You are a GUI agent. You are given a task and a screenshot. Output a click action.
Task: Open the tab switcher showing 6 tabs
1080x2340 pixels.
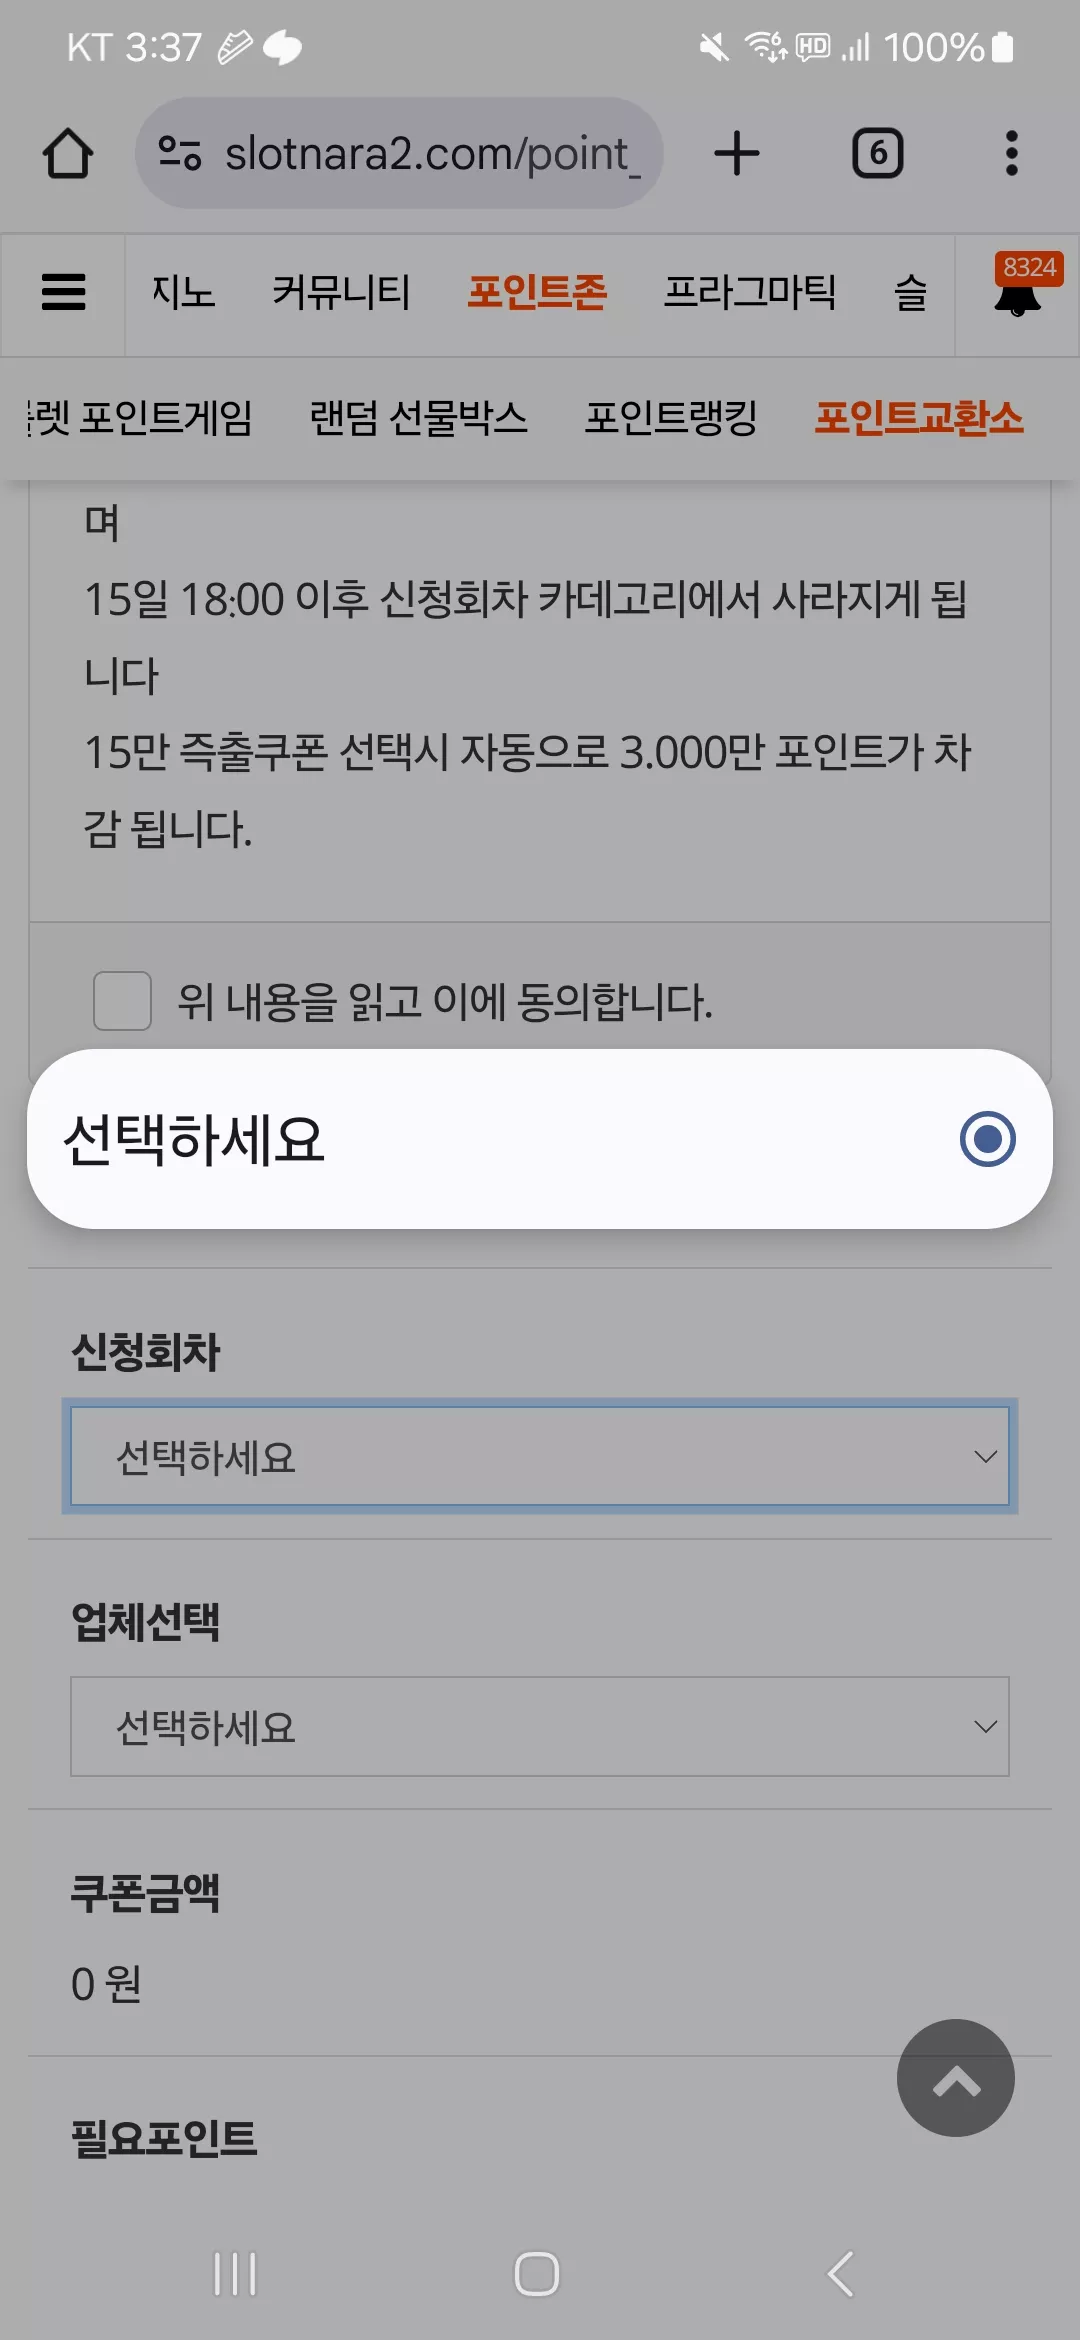877,153
